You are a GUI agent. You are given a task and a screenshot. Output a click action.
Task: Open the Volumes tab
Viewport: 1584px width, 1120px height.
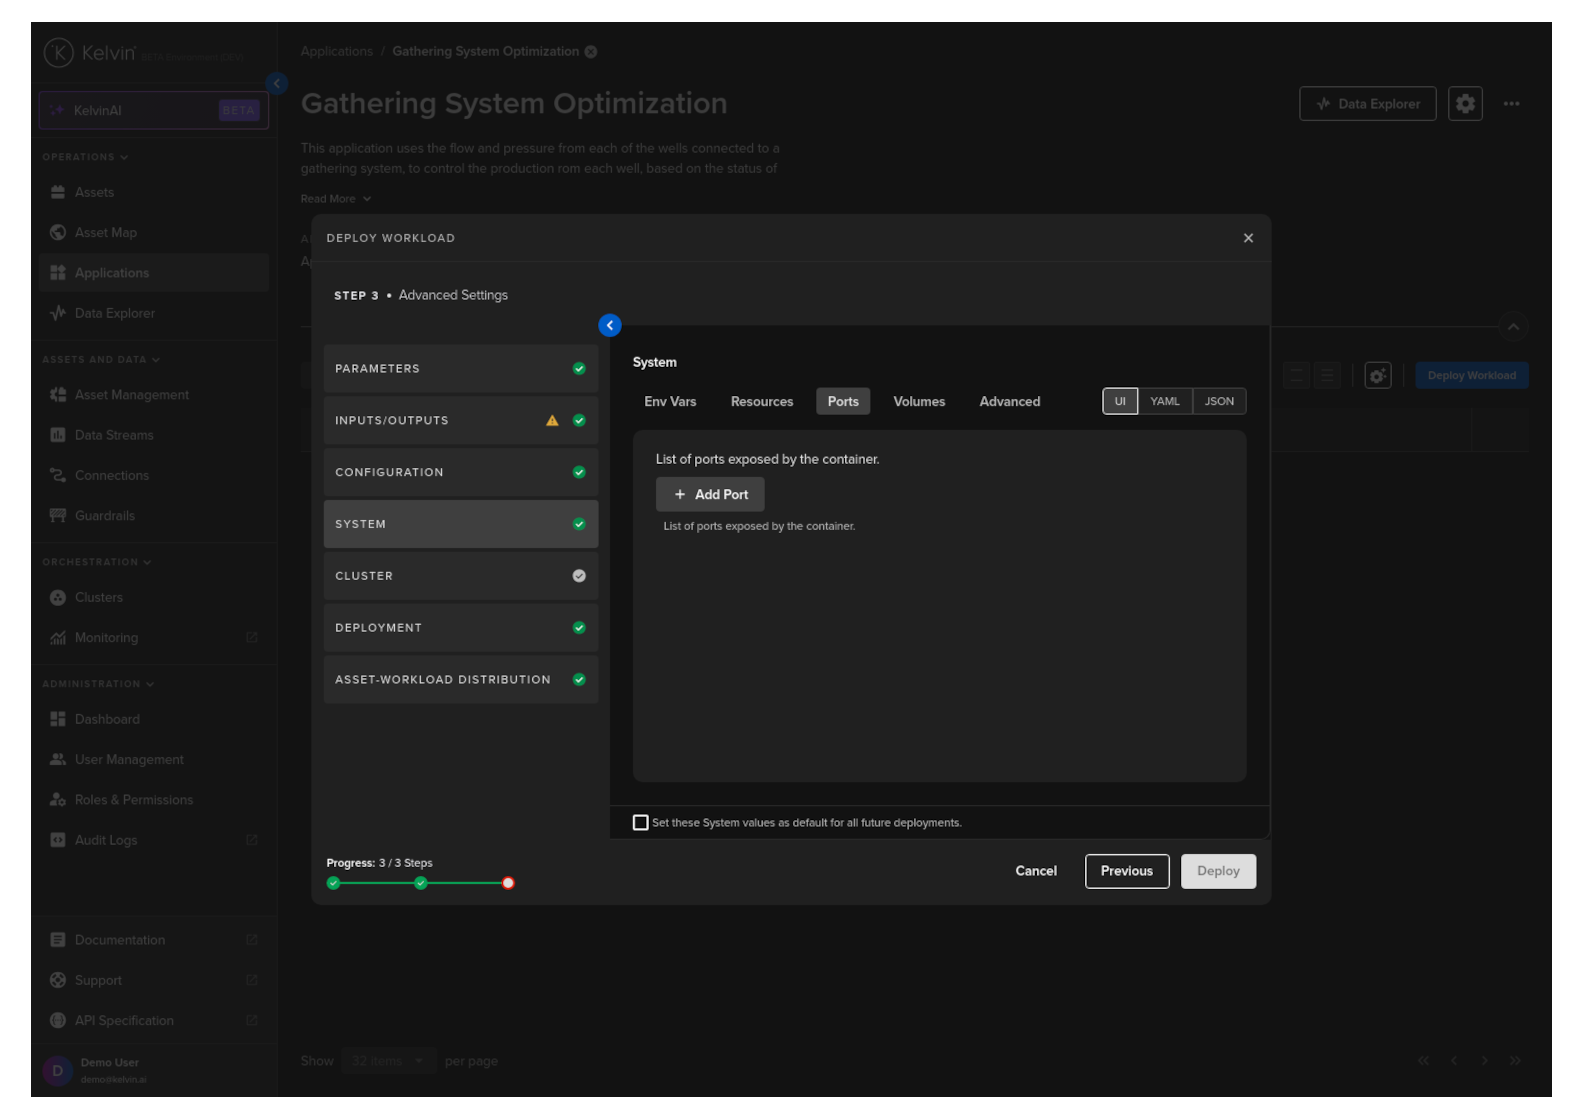click(x=919, y=402)
